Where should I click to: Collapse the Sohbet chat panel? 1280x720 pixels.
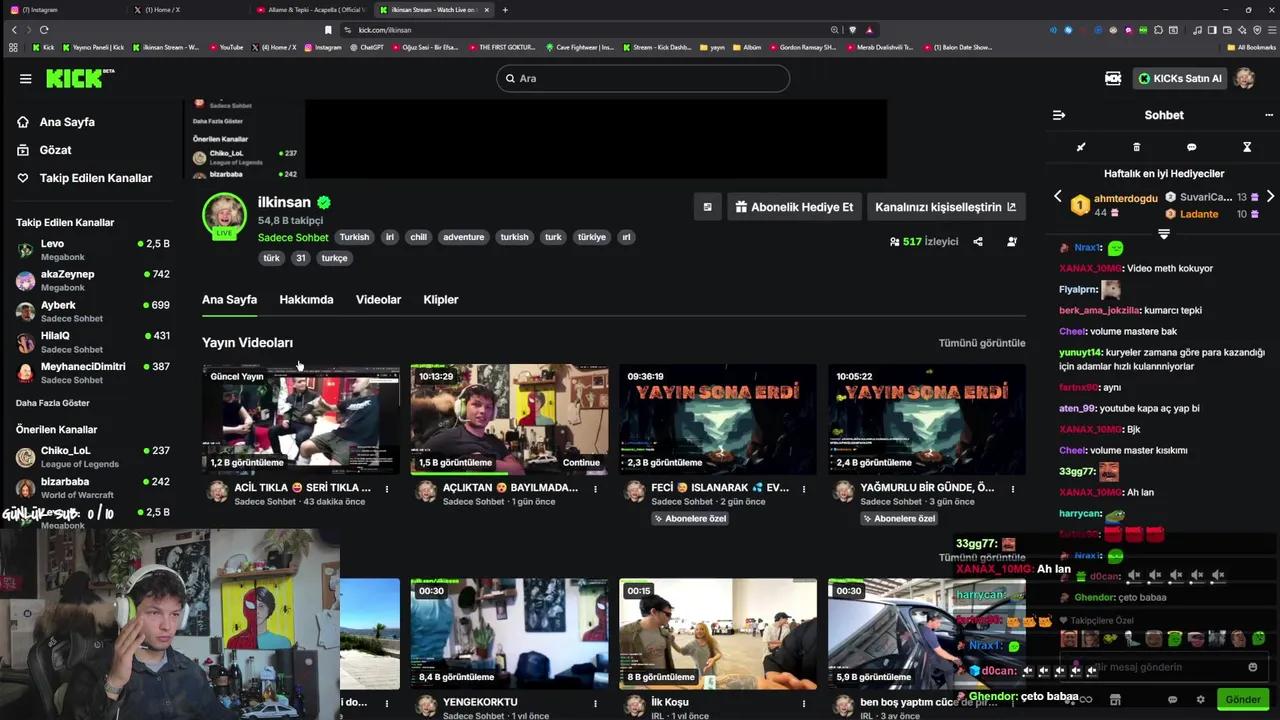[1059, 115]
